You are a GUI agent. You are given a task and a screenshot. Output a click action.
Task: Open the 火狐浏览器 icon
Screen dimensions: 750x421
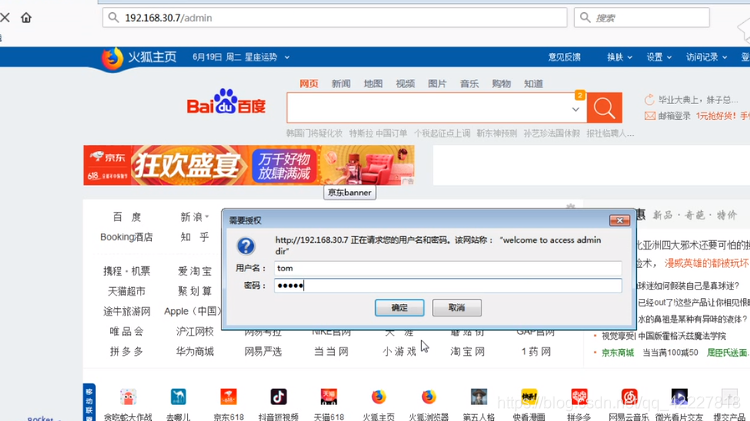[429, 397]
